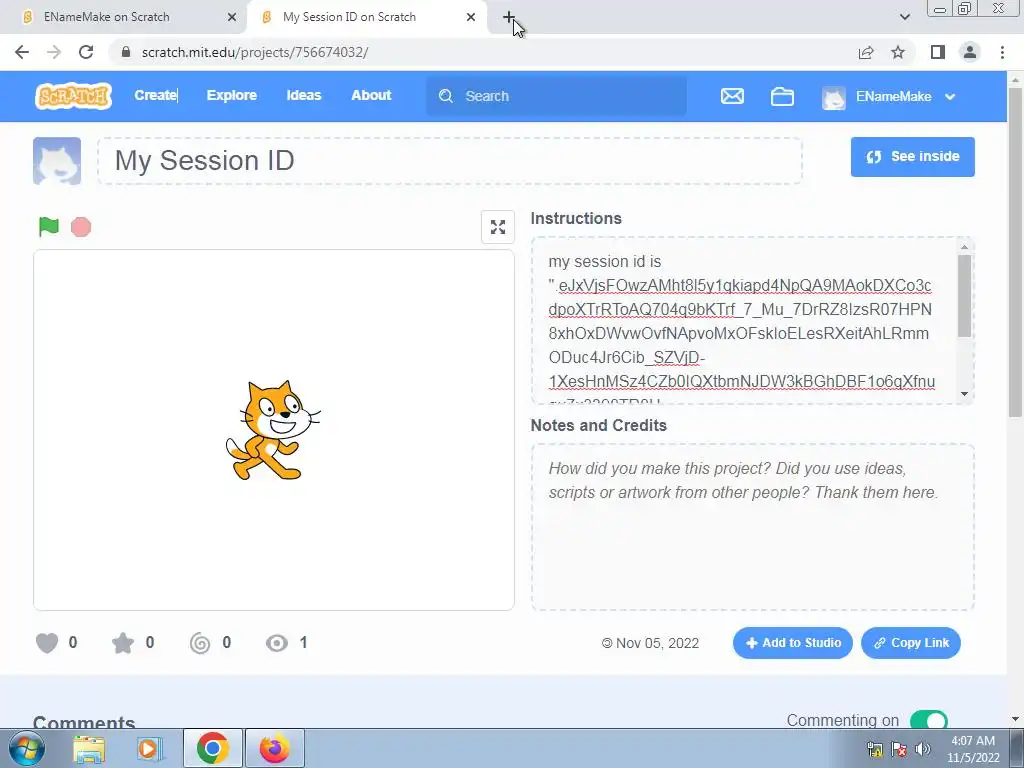
Task: Close the My Session ID tab
Action: [471, 17]
